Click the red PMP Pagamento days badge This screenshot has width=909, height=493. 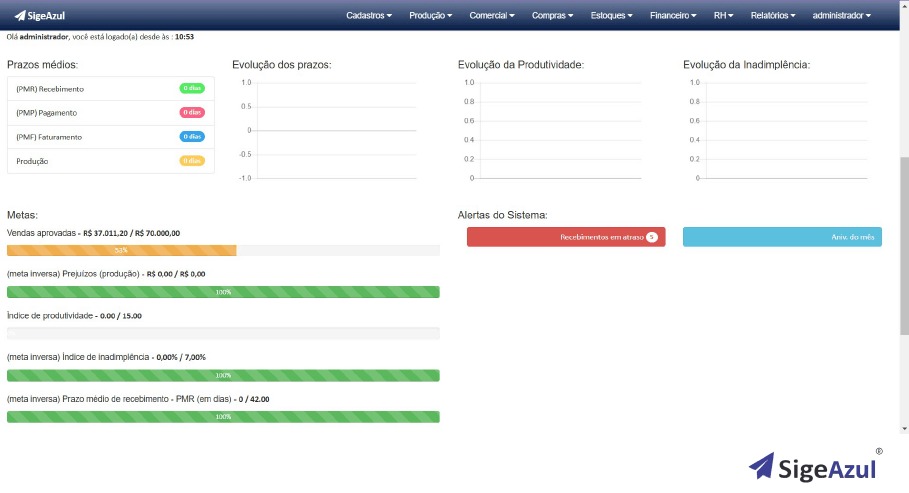[x=192, y=112]
